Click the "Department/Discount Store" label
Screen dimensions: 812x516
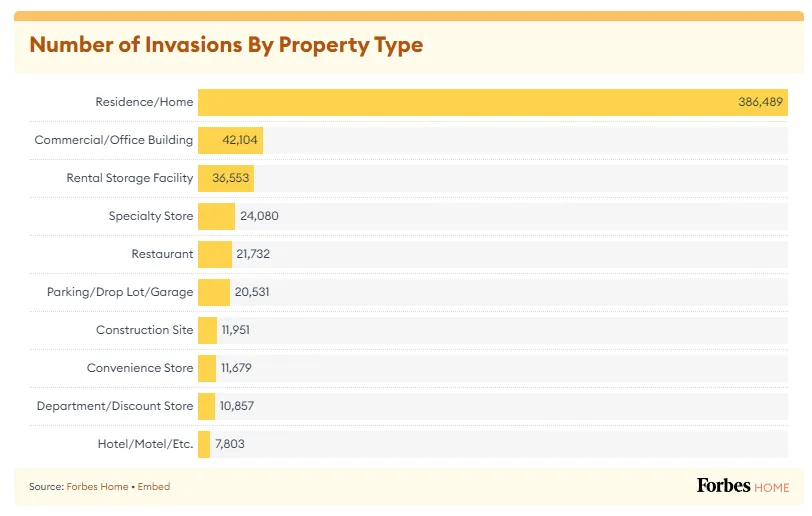point(114,406)
